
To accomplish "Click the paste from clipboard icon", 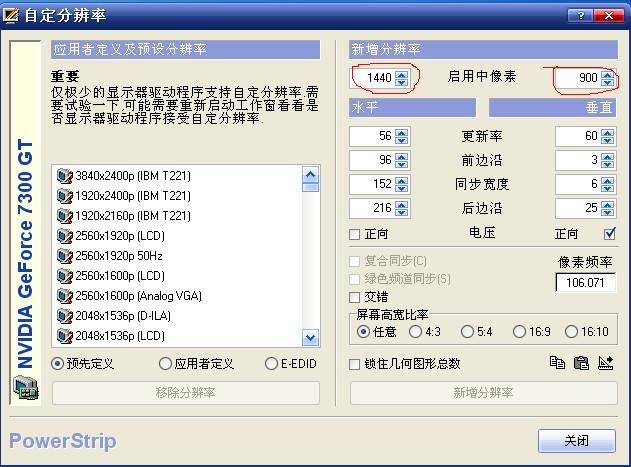I will [581, 363].
